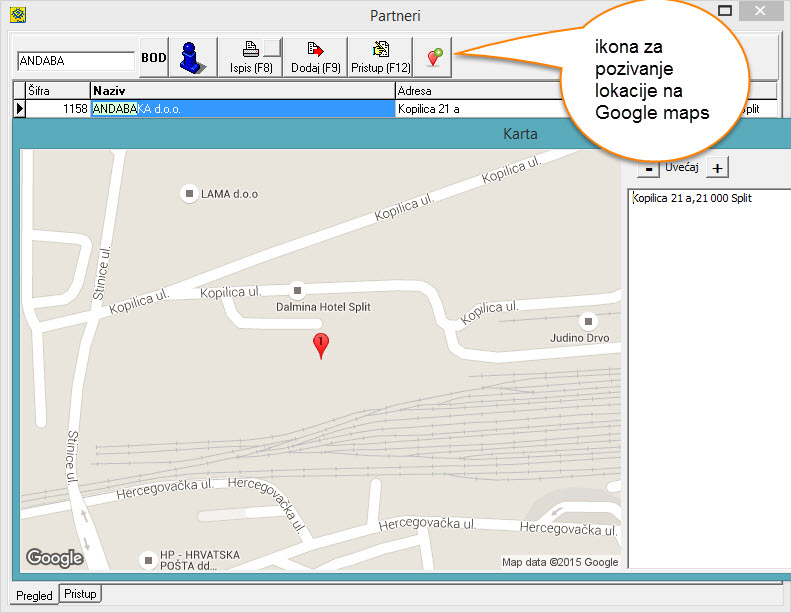
Task: Zoom out the map with minus button
Action: click(x=649, y=169)
